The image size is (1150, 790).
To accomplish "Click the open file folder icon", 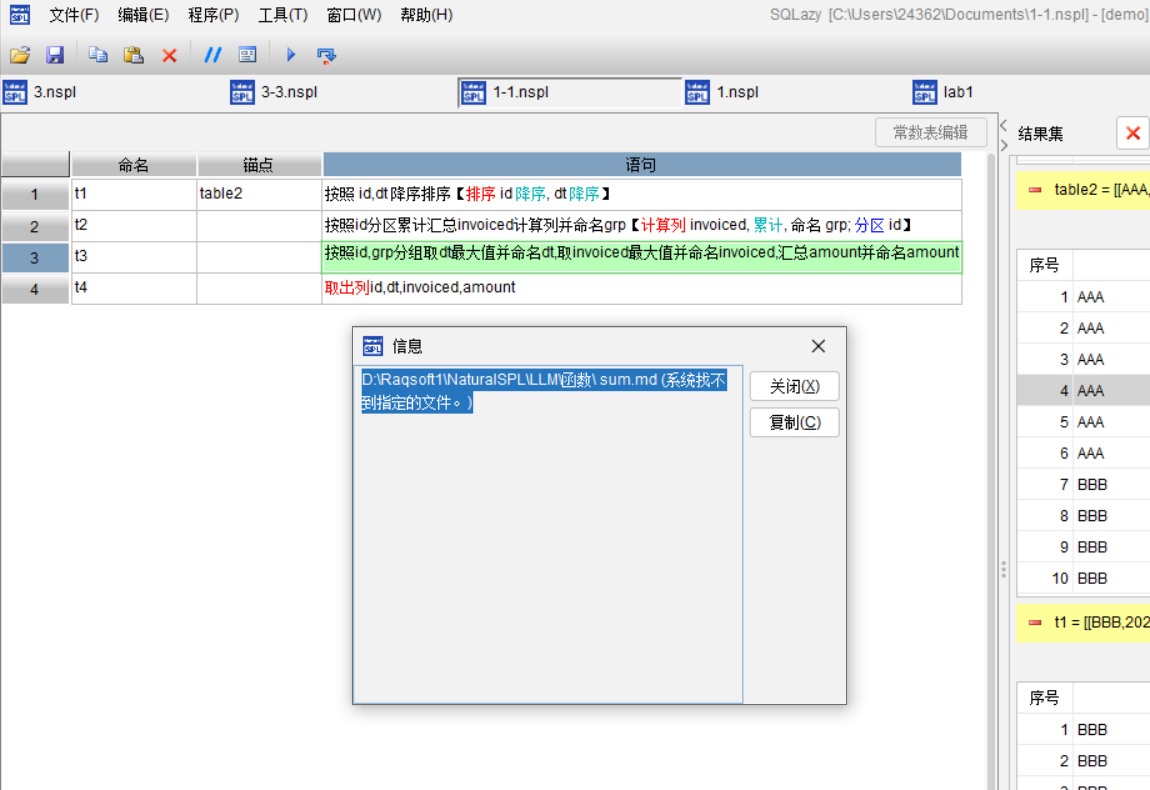I will 20,55.
